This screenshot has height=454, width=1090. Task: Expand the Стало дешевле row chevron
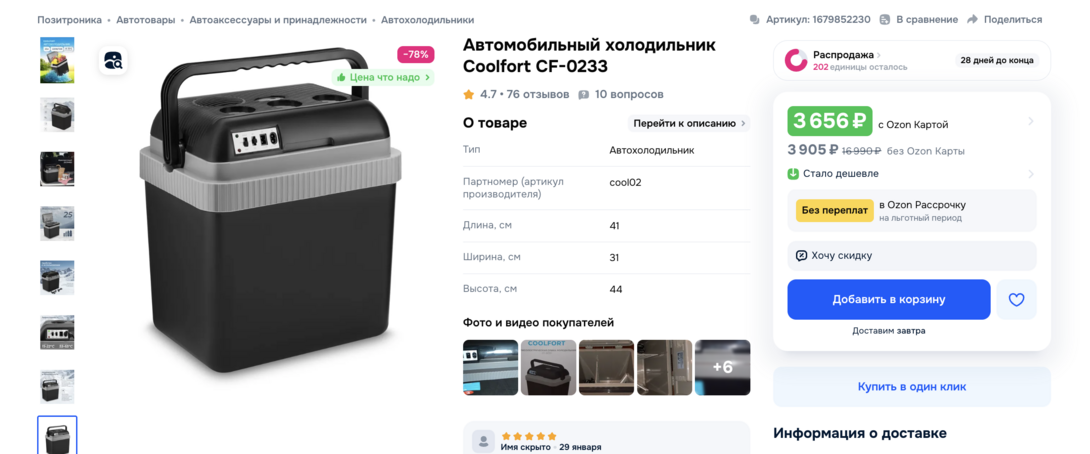(1031, 174)
